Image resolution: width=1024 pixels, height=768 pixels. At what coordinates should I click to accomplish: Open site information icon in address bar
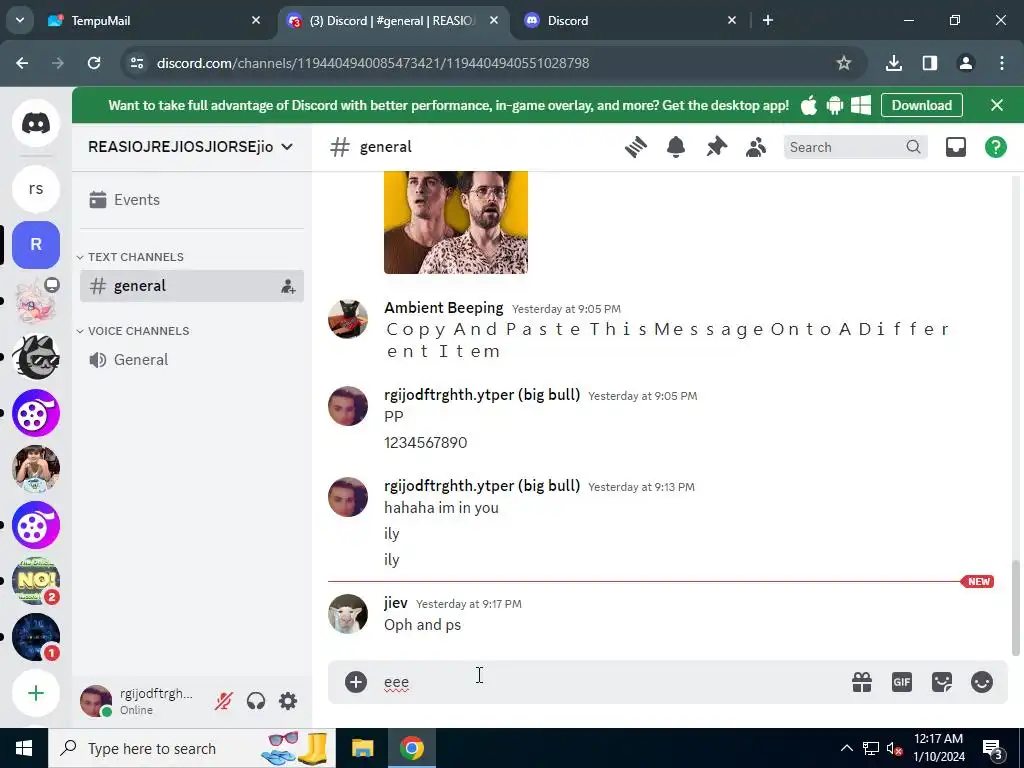pyautogui.click(x=137, y=63)
